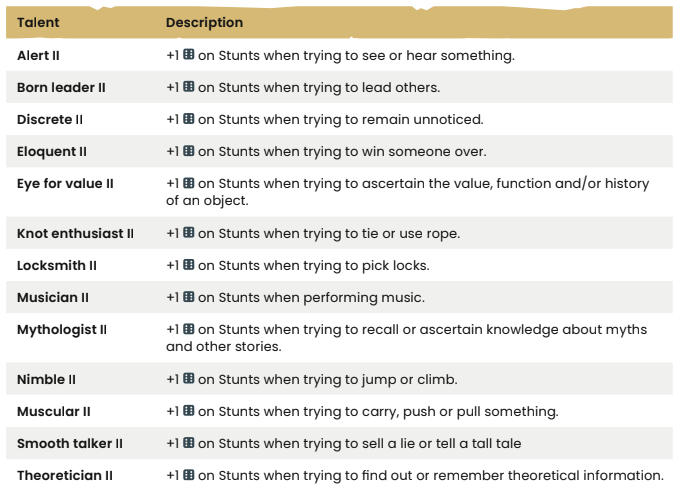Click the dice icon in Locksmith II row

pos(188,265)
